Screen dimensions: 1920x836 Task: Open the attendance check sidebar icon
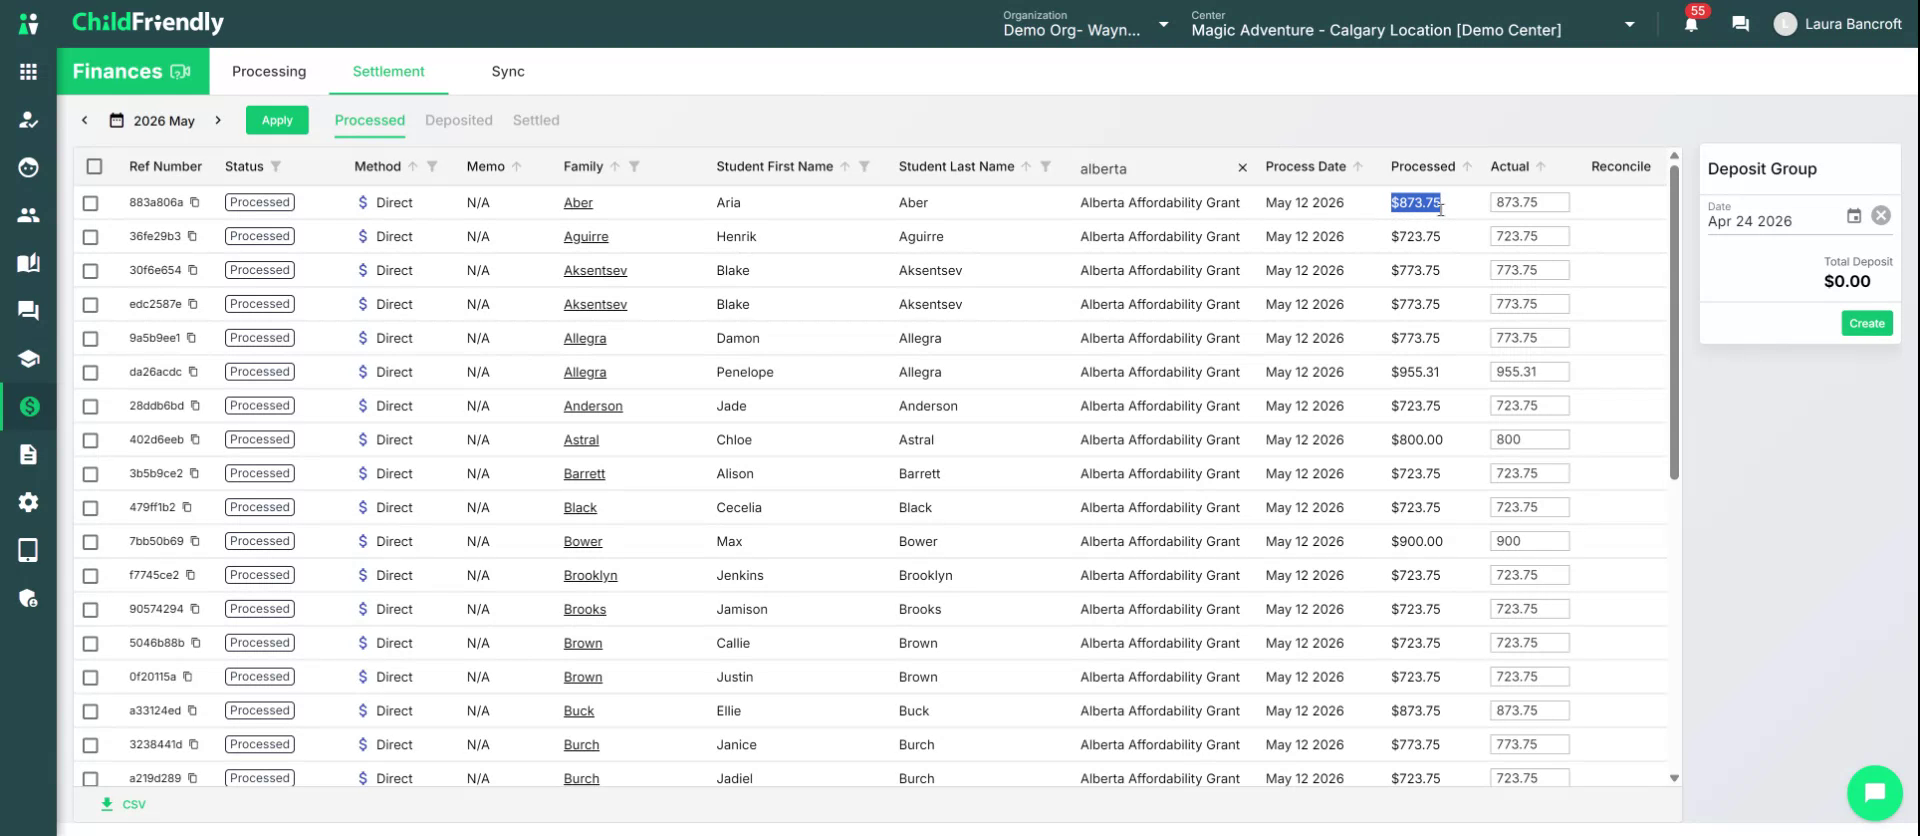(x=28, y=120)
